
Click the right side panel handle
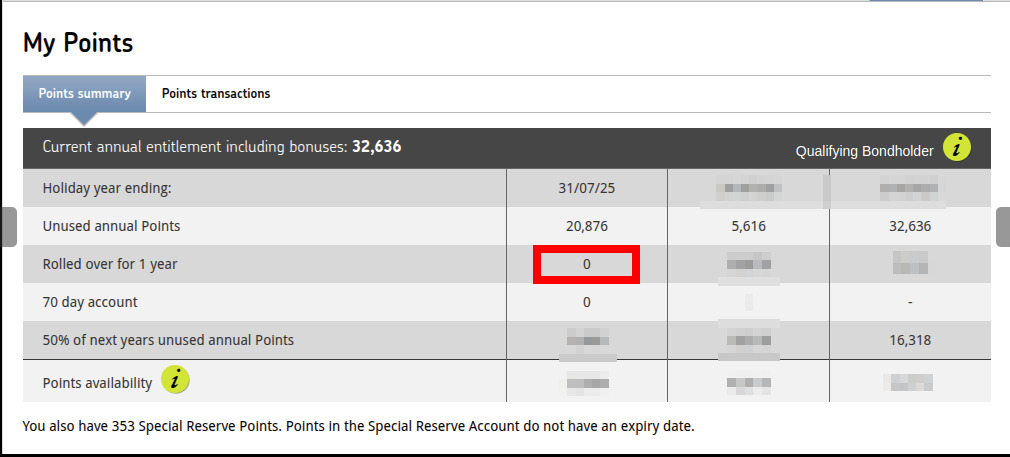(1002, 227)
